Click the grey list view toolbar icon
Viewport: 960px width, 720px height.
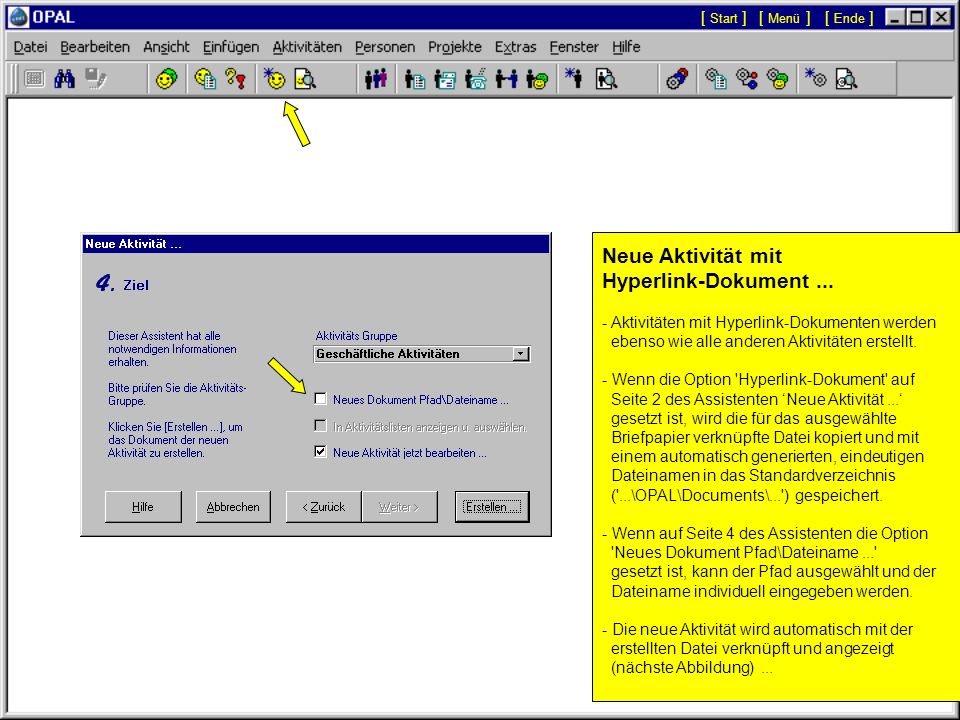[34, 78]
